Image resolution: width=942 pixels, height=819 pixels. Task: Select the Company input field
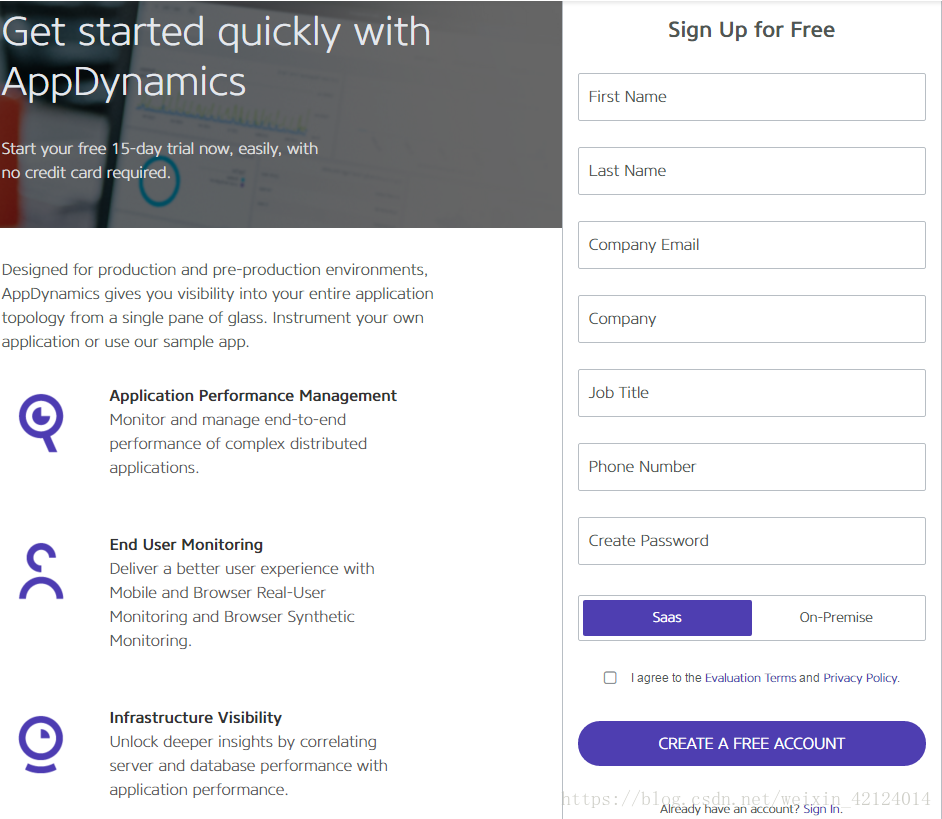(x=752, y=318)
